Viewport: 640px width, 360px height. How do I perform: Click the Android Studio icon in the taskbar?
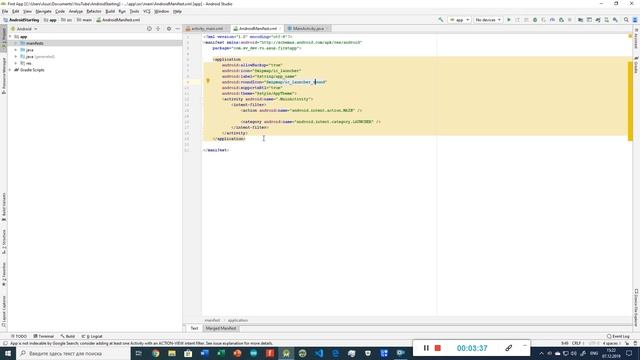[x=286, y=353]
